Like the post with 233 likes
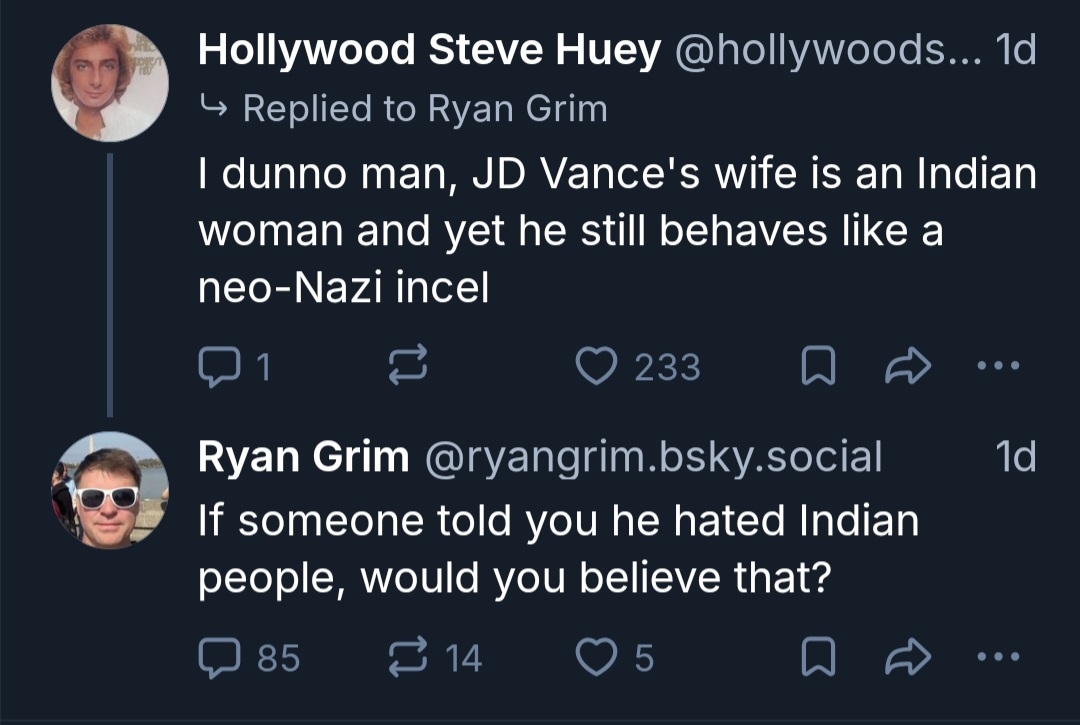The image size is (1080, 725). pos(595,368)
